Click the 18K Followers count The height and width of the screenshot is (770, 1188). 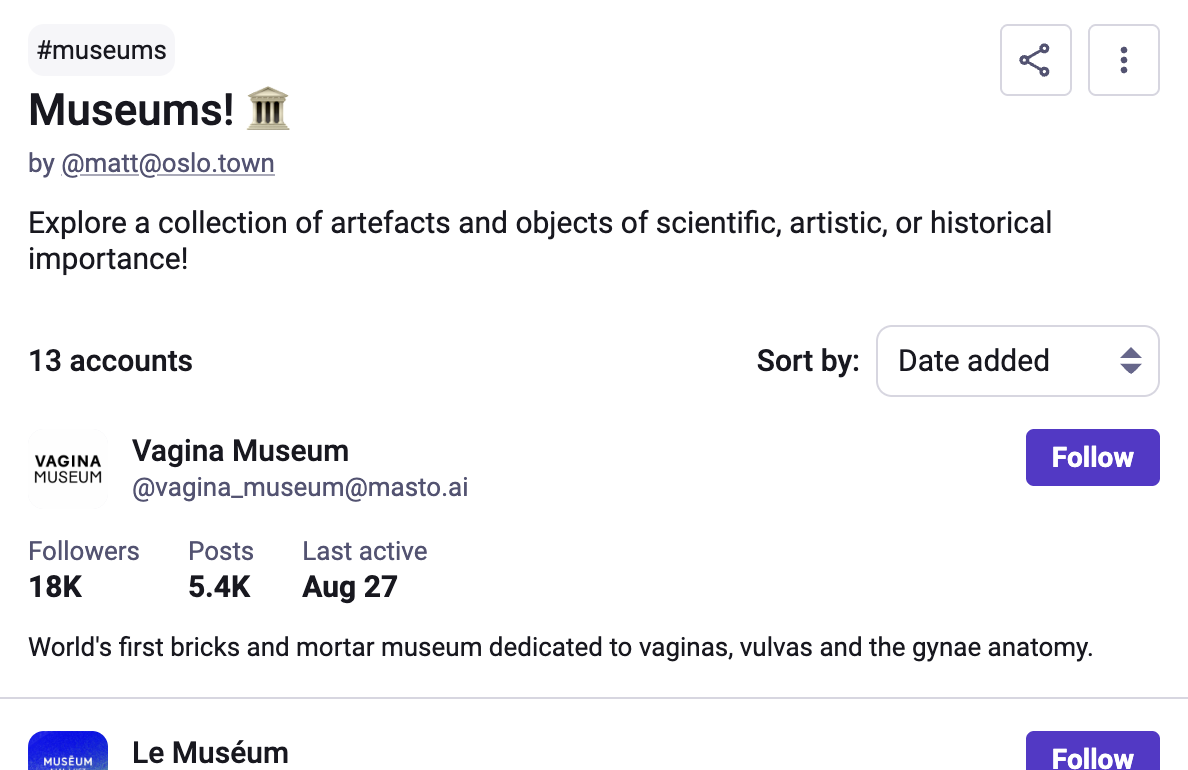tap(55, 587)
